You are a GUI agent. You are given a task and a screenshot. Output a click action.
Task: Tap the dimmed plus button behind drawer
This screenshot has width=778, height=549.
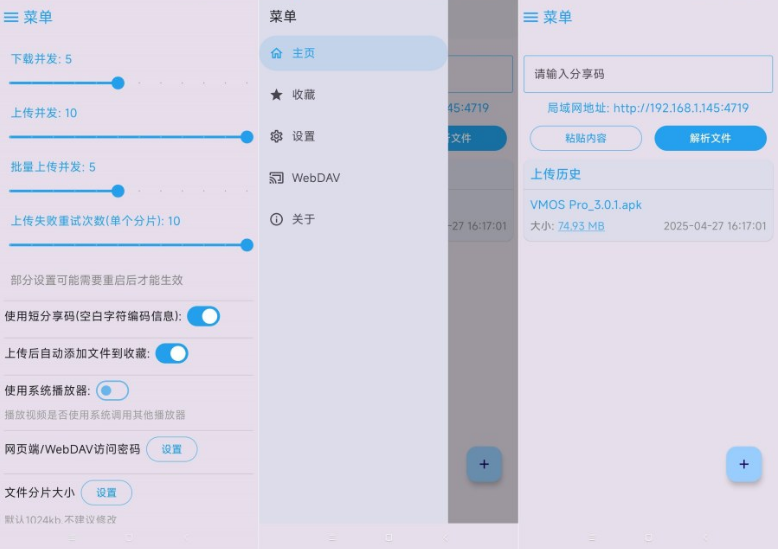click(x=484, y=464)
